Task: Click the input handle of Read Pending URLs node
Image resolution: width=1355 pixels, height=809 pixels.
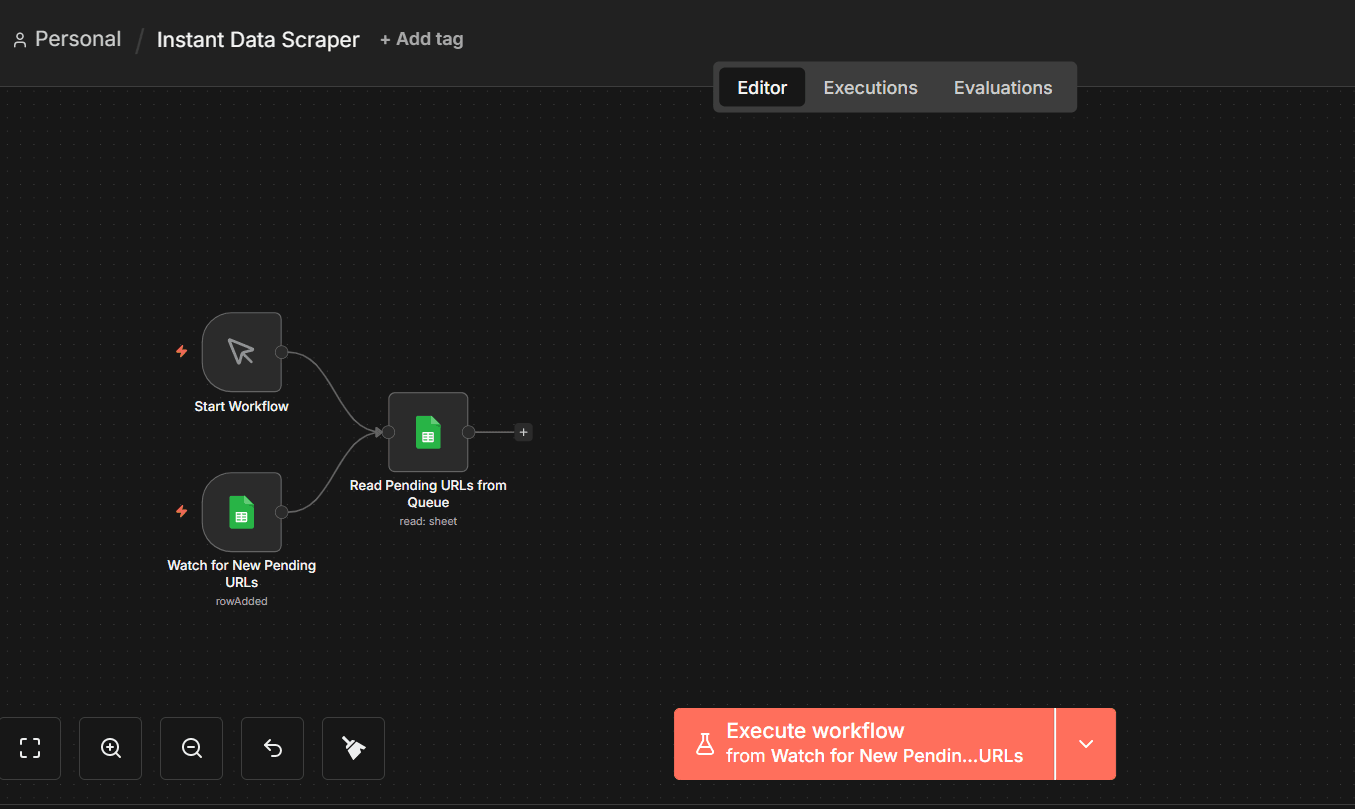Action: click(x=388, y=432)
